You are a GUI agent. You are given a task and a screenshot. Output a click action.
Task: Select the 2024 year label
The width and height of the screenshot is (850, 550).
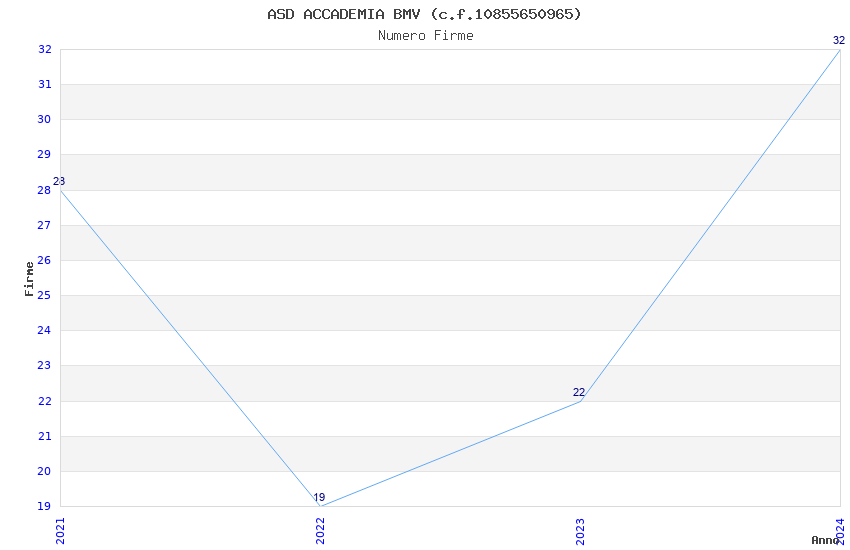840,531
